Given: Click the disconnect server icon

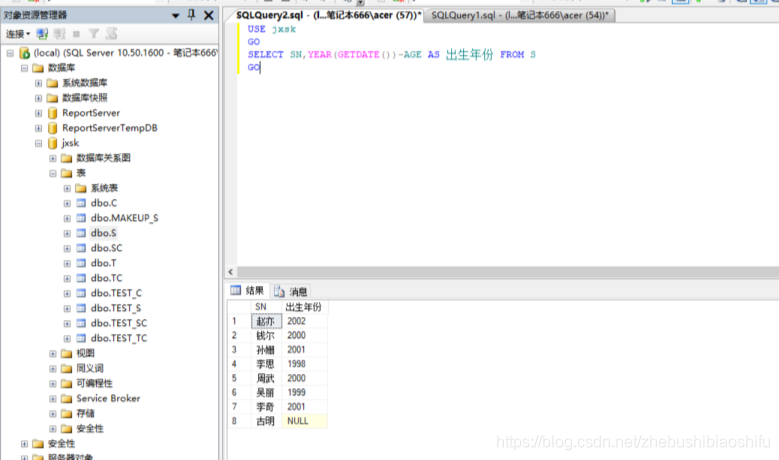Looking at the screenshot, I should (x=60, y=34).
